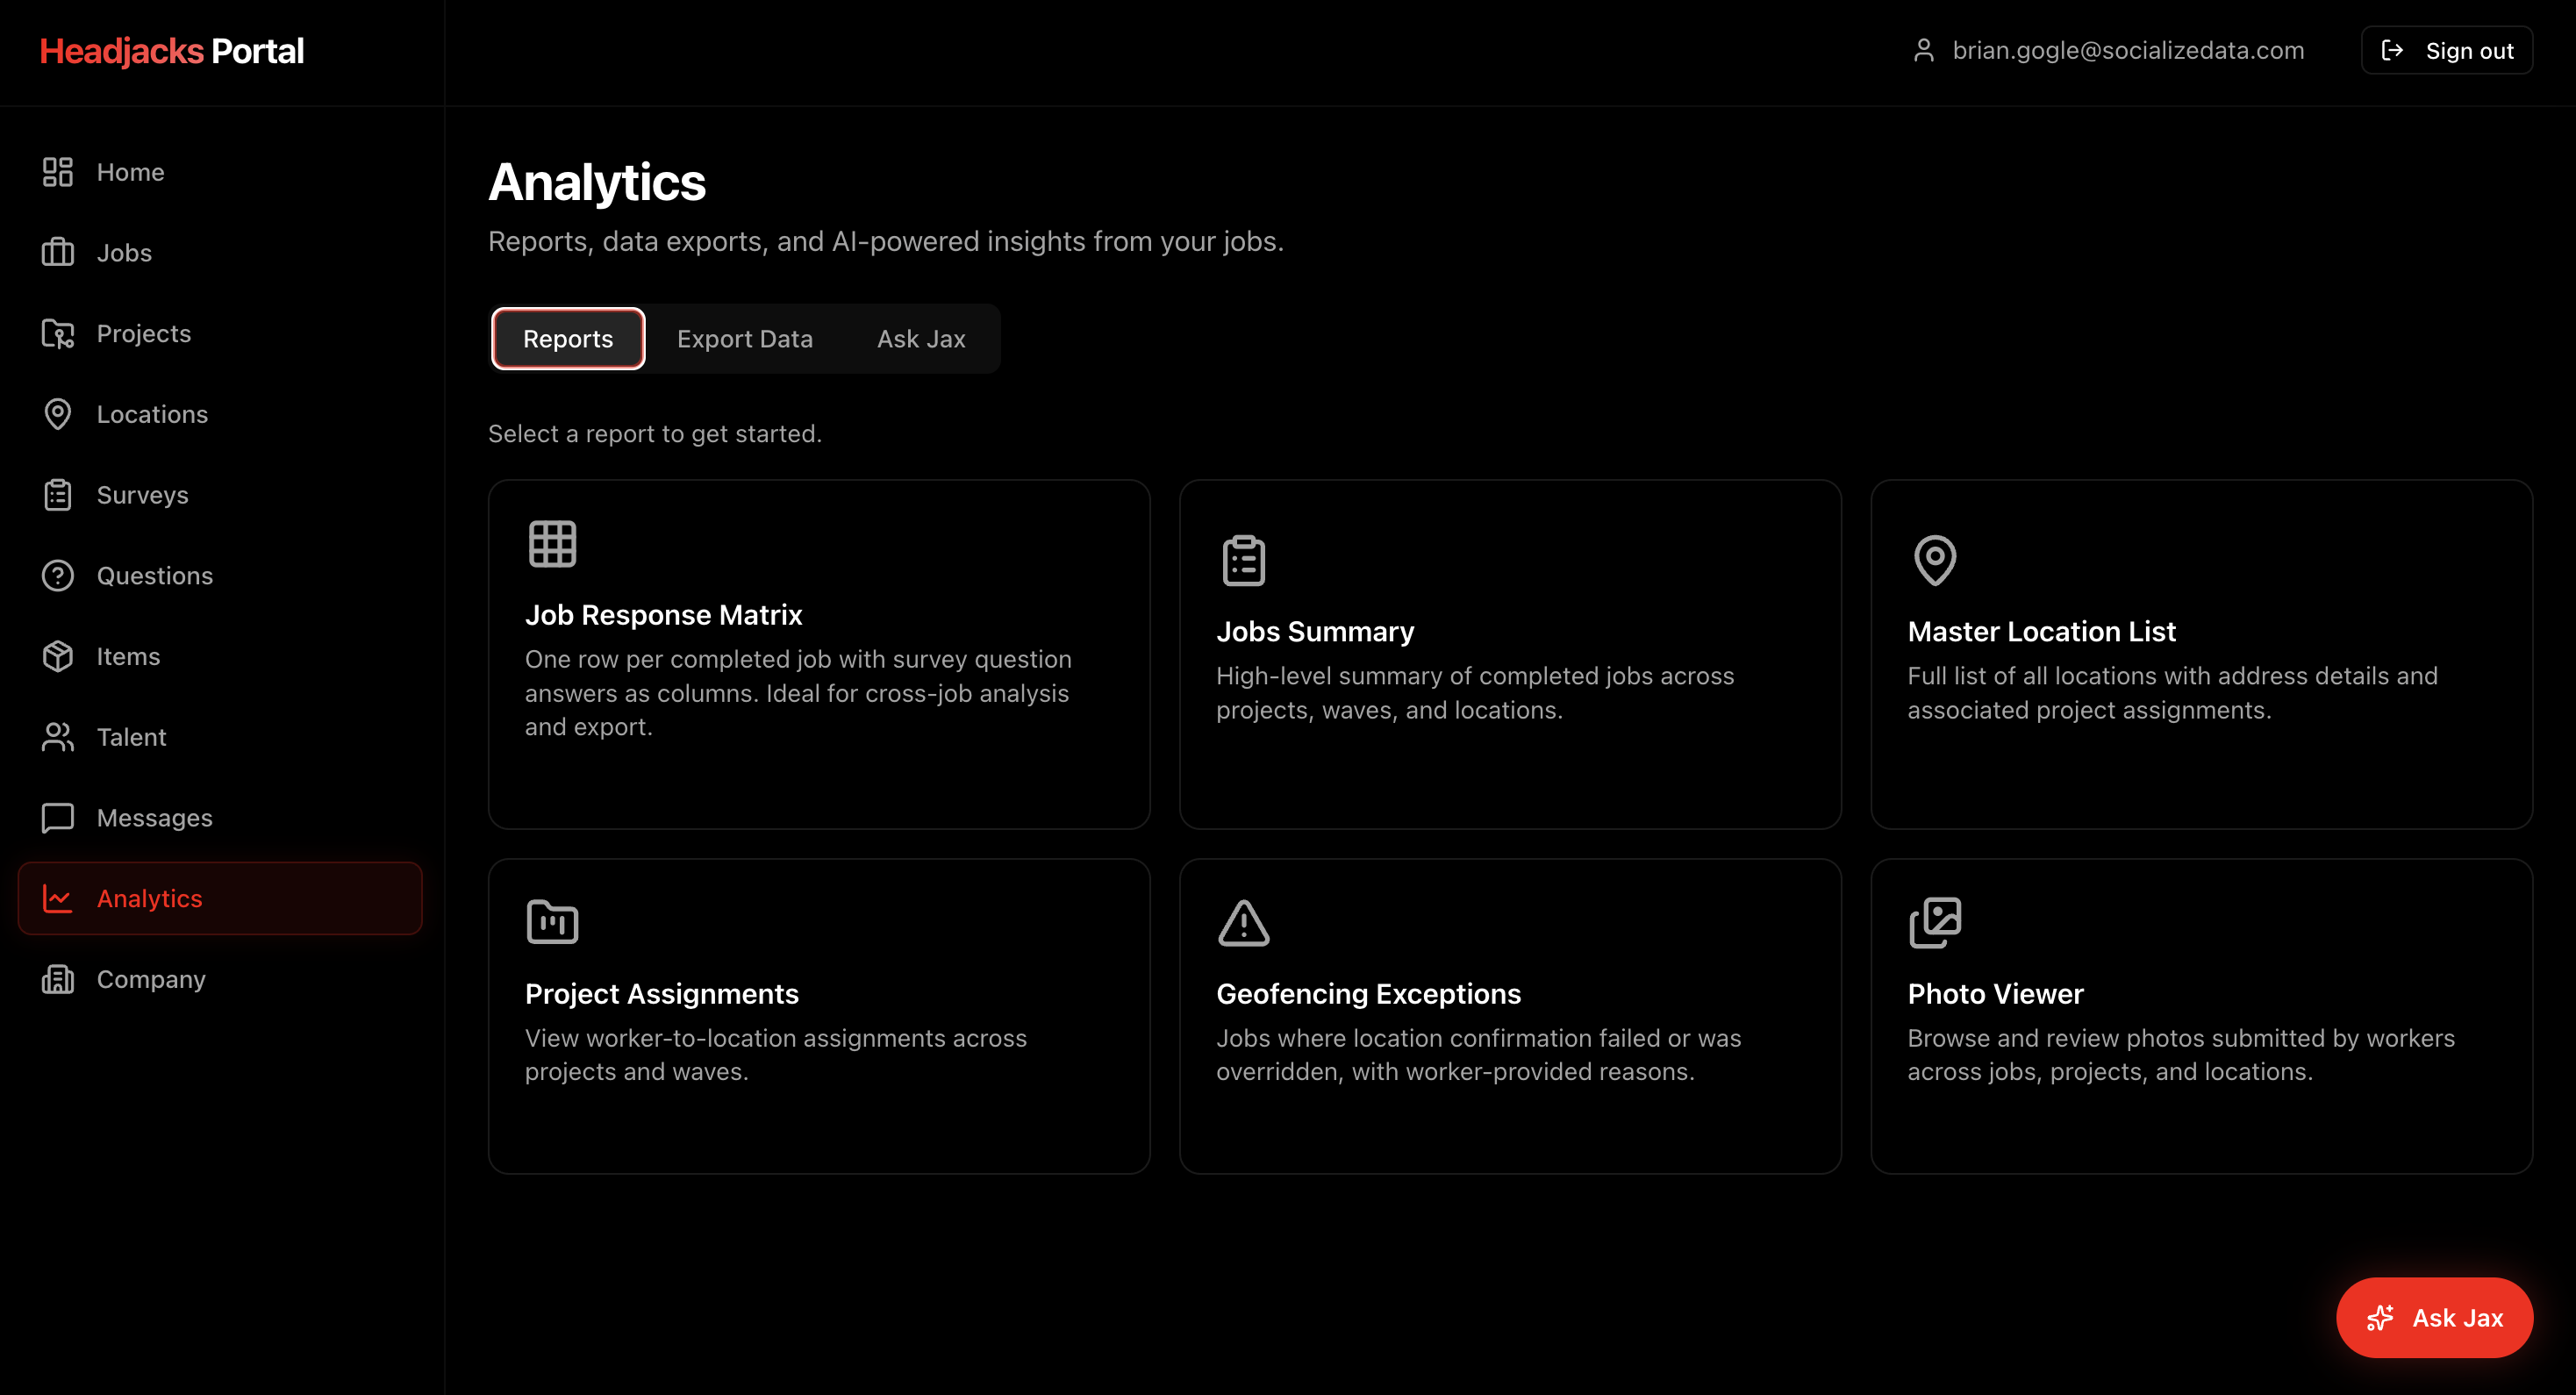Open the Locations sidebar item
This screenshot has height=1395, width=2576.
click(x=220, y=414)
